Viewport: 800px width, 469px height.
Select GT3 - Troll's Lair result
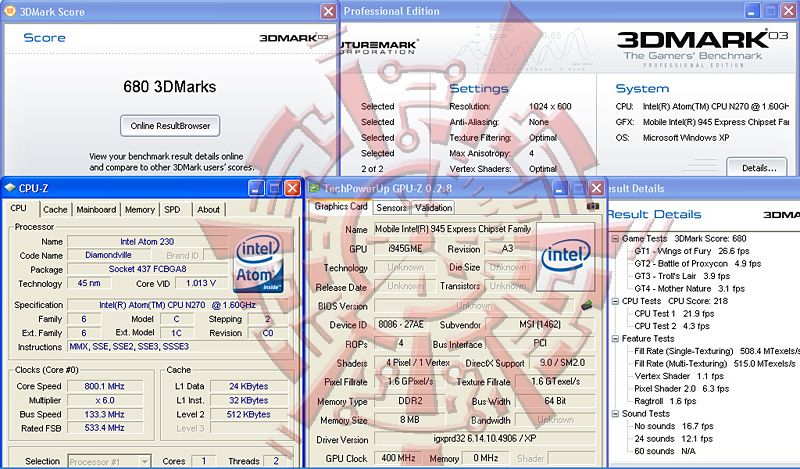coord(682,276)
